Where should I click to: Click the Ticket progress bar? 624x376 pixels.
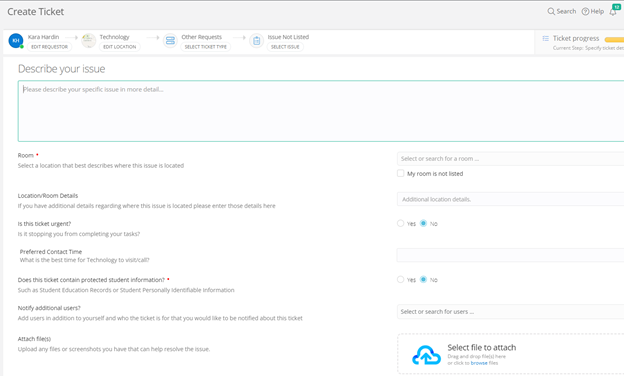(614, 39)
